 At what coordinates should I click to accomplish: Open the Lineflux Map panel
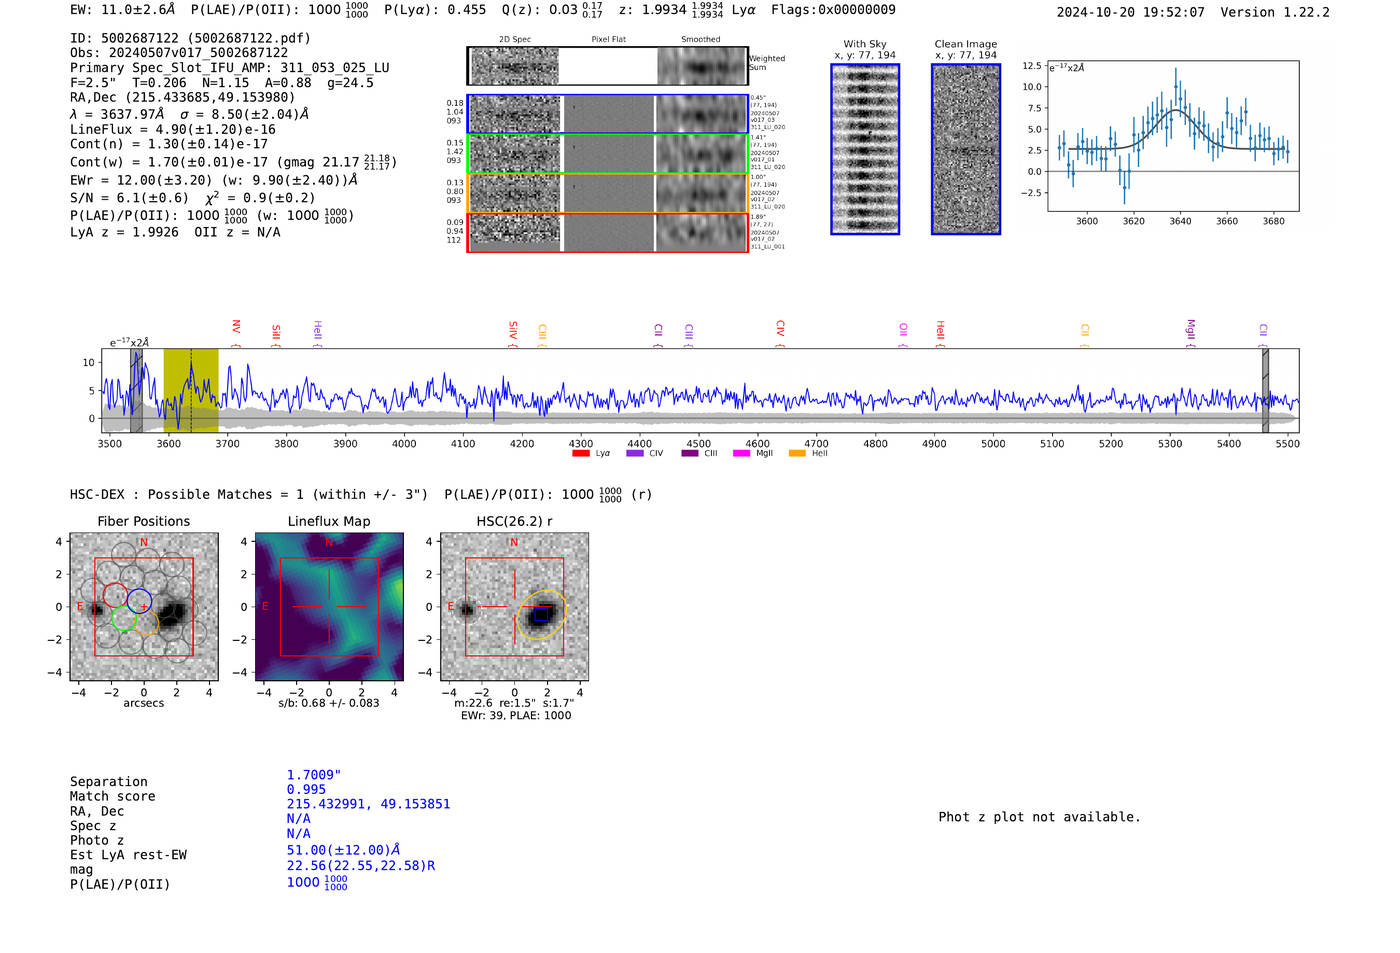[329, 607]
